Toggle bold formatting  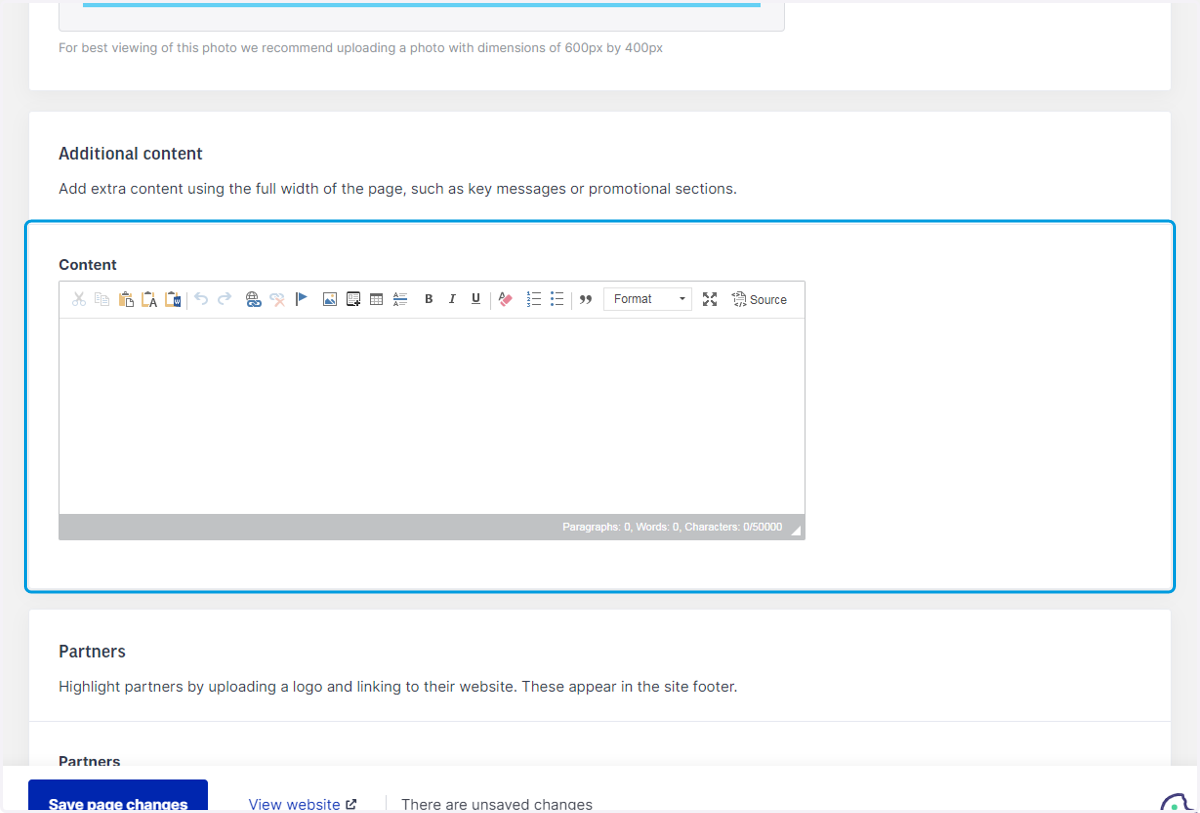click(x=429, y=299)
